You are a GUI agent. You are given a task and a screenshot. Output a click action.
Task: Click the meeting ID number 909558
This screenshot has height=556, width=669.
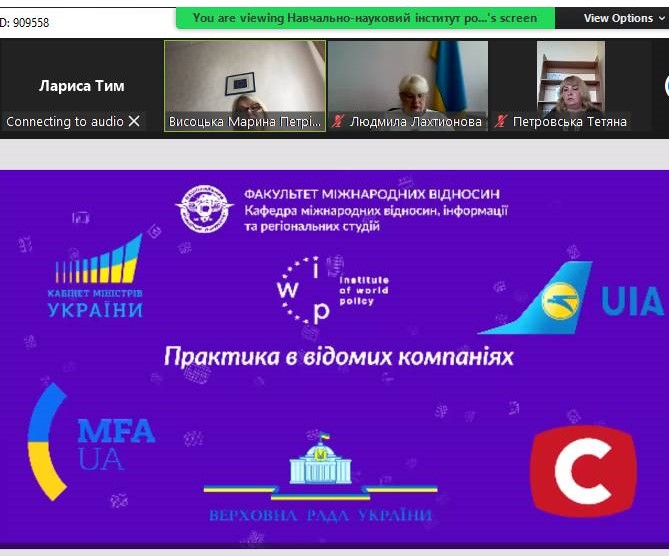[x=29, y=22]
